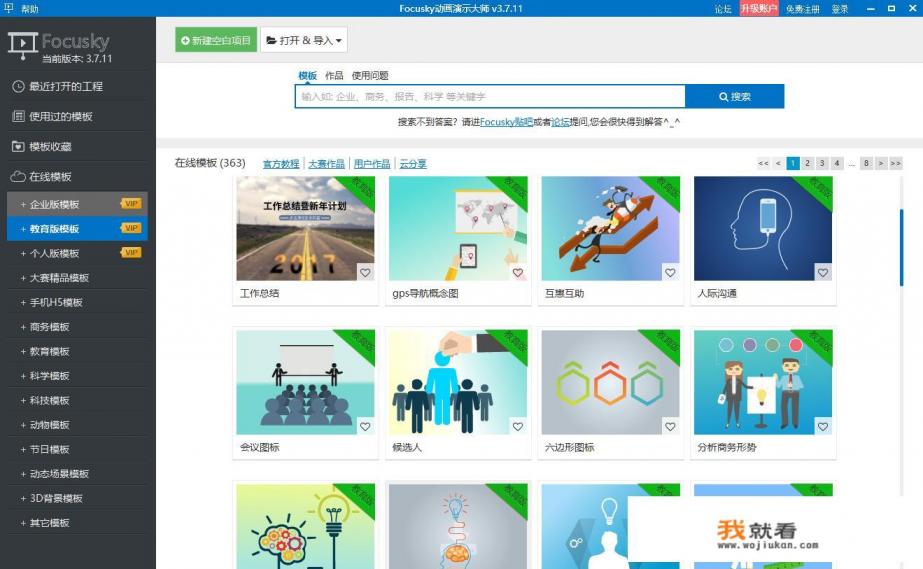Open the 帮助 menu in title bar
This screenshot has width=923, height=569.
29,8
